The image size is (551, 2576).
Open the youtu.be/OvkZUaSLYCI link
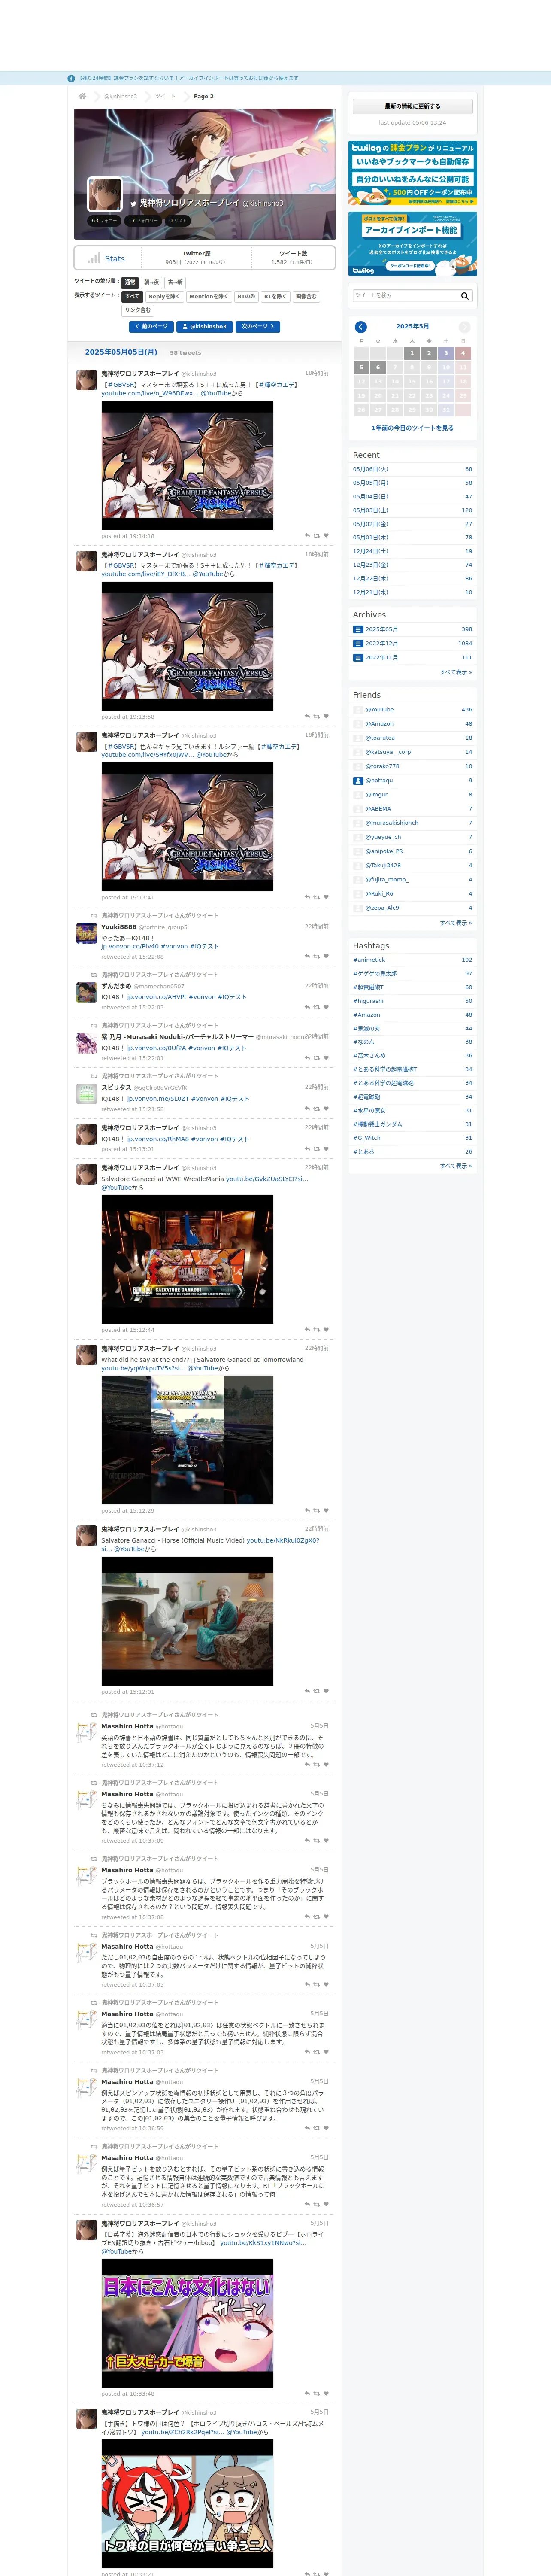pos(267,1179)
